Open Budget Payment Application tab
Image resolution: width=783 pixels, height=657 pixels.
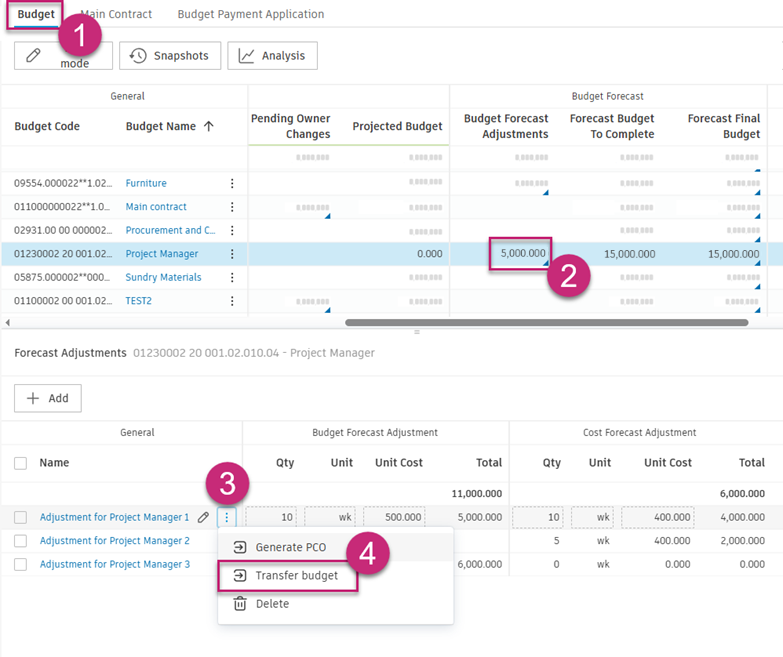[x=251, y=14]
